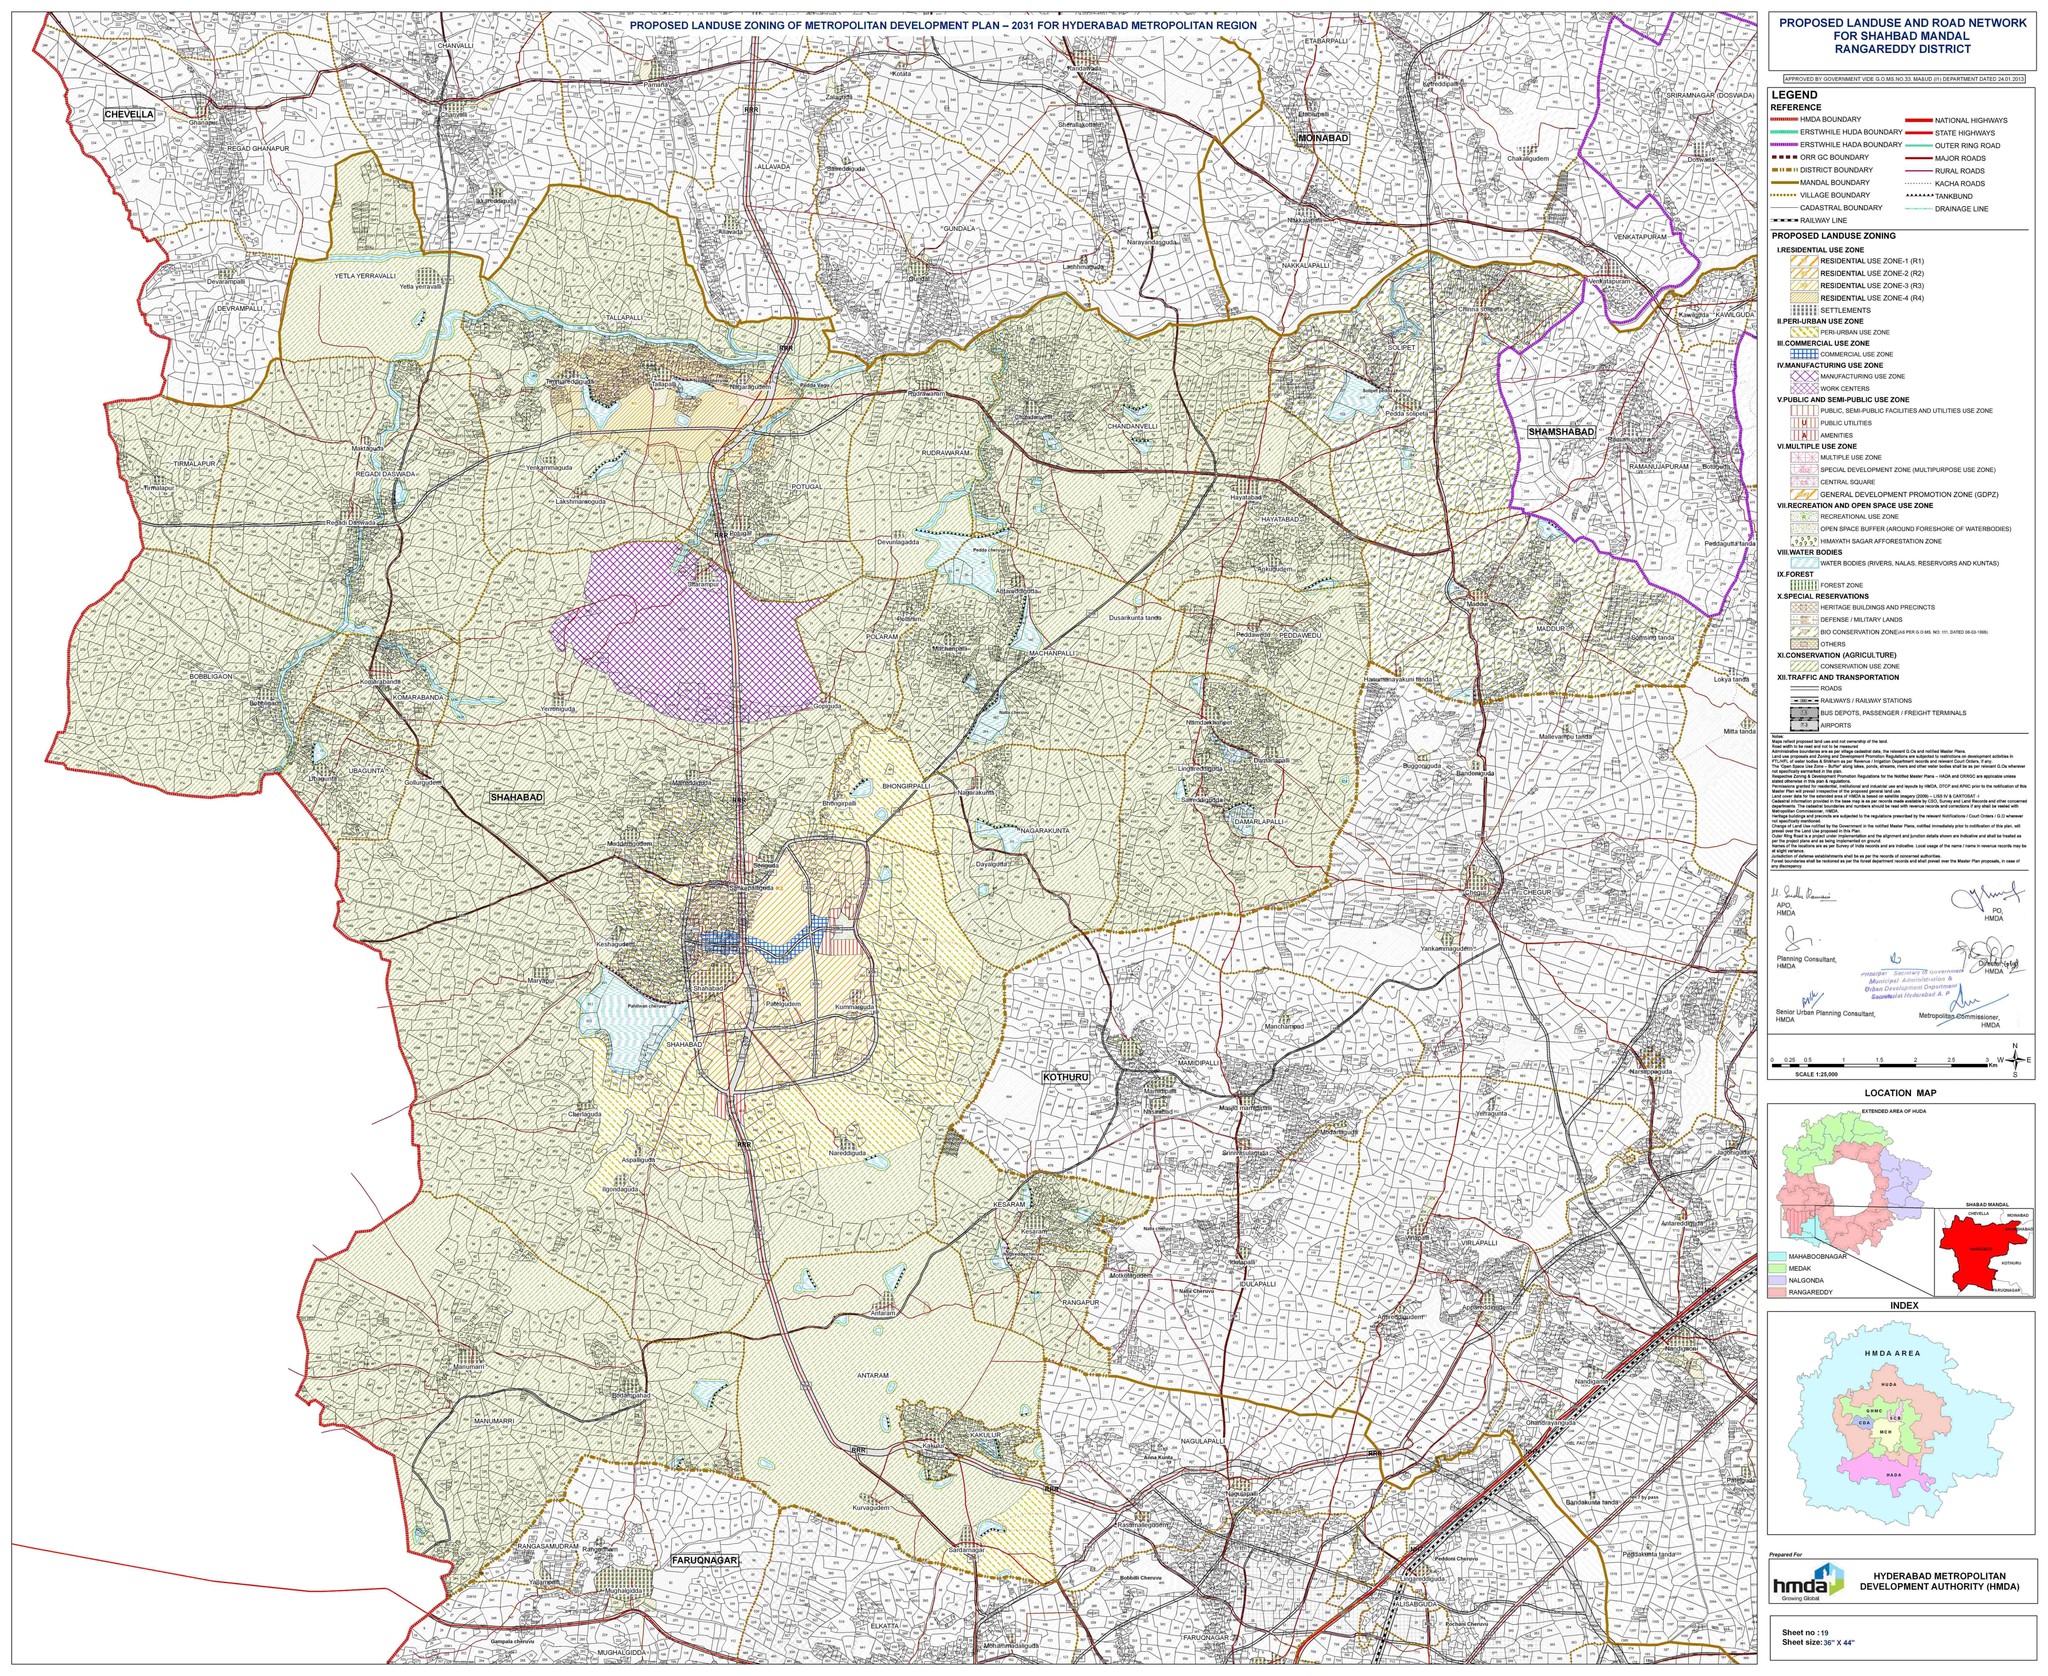Click the compass rose beside the scale bar

(2016, 1060)
